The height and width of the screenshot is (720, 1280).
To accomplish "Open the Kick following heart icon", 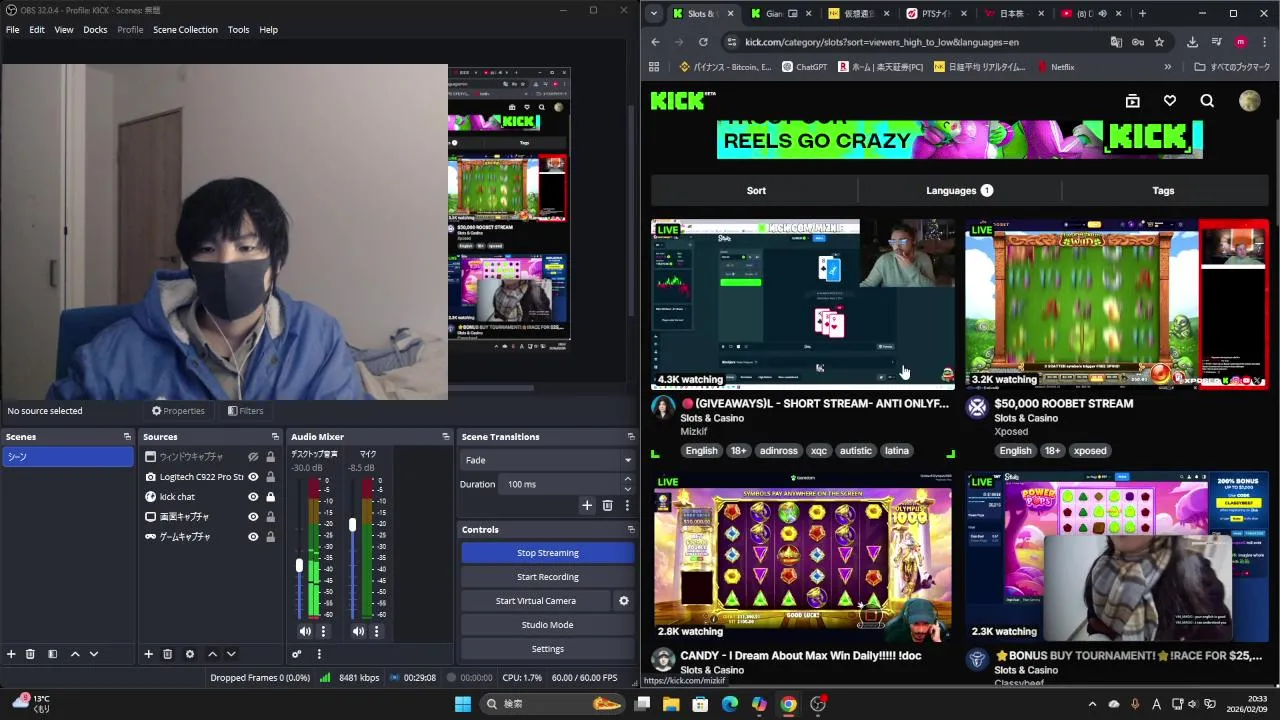I will 1170,101.
